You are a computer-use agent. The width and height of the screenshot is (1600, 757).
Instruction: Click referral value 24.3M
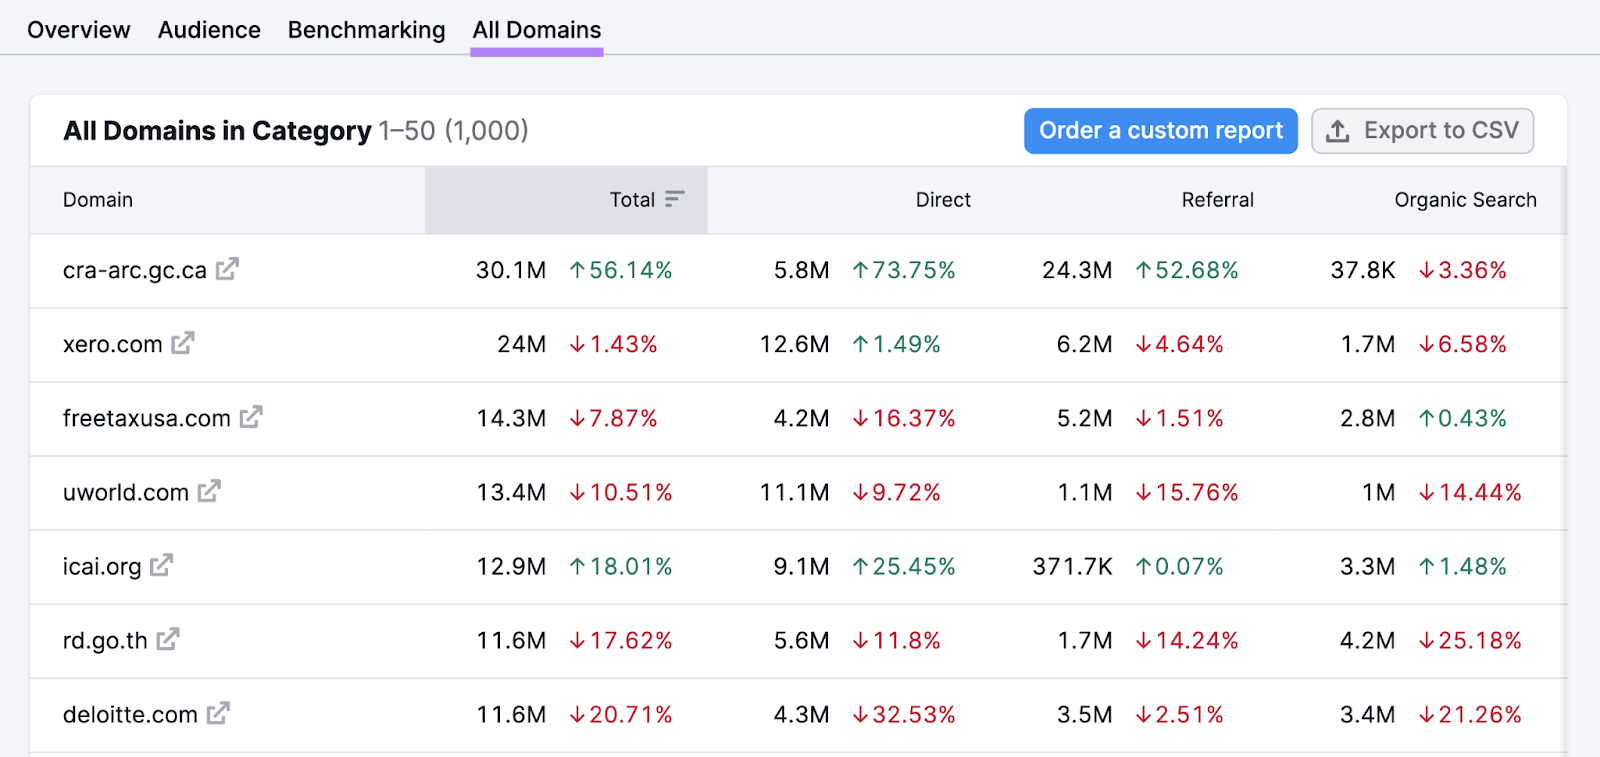tap(1077, 270)
